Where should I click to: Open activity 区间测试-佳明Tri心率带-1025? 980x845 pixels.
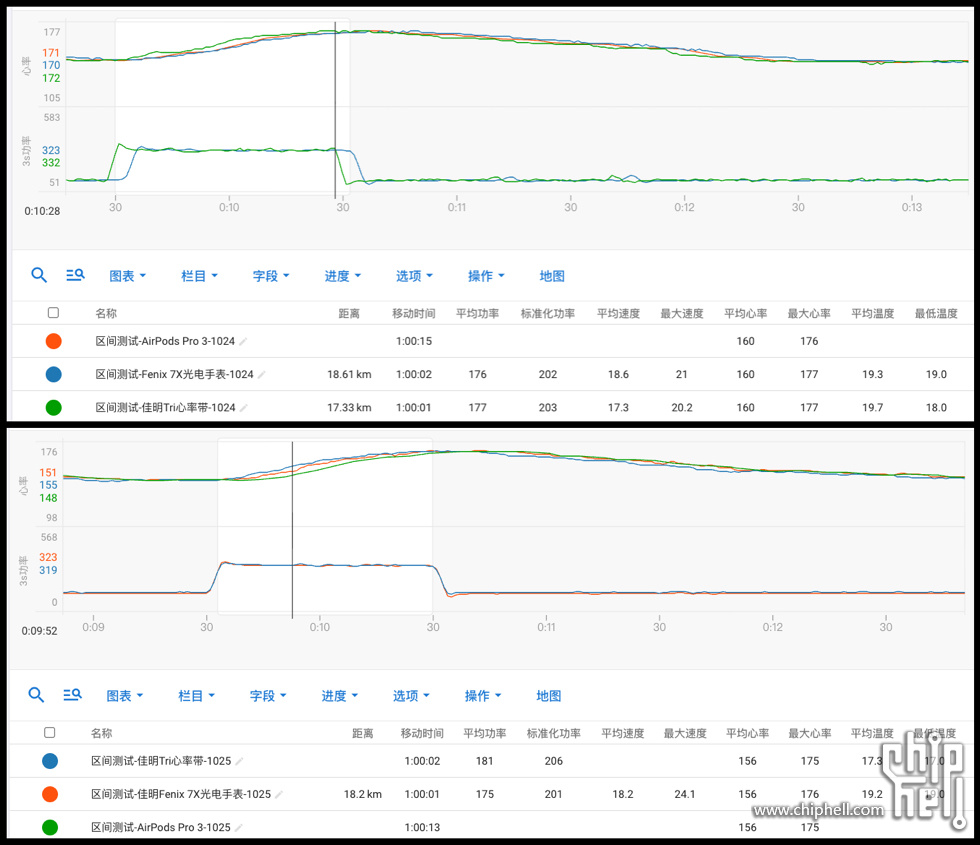coord(161,761)
